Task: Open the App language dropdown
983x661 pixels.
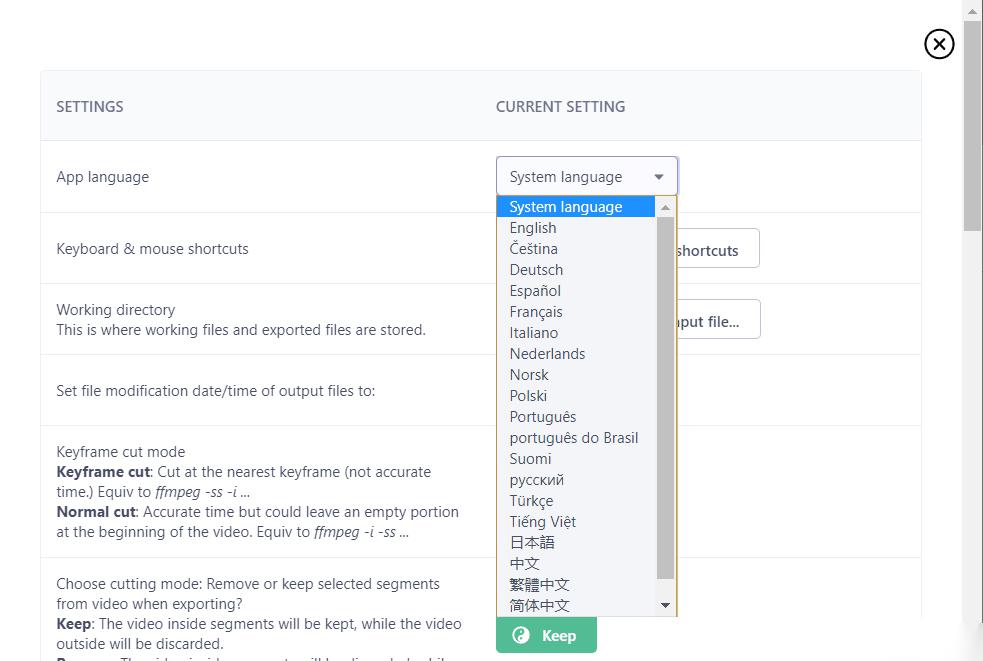Action: pos(587,176)
